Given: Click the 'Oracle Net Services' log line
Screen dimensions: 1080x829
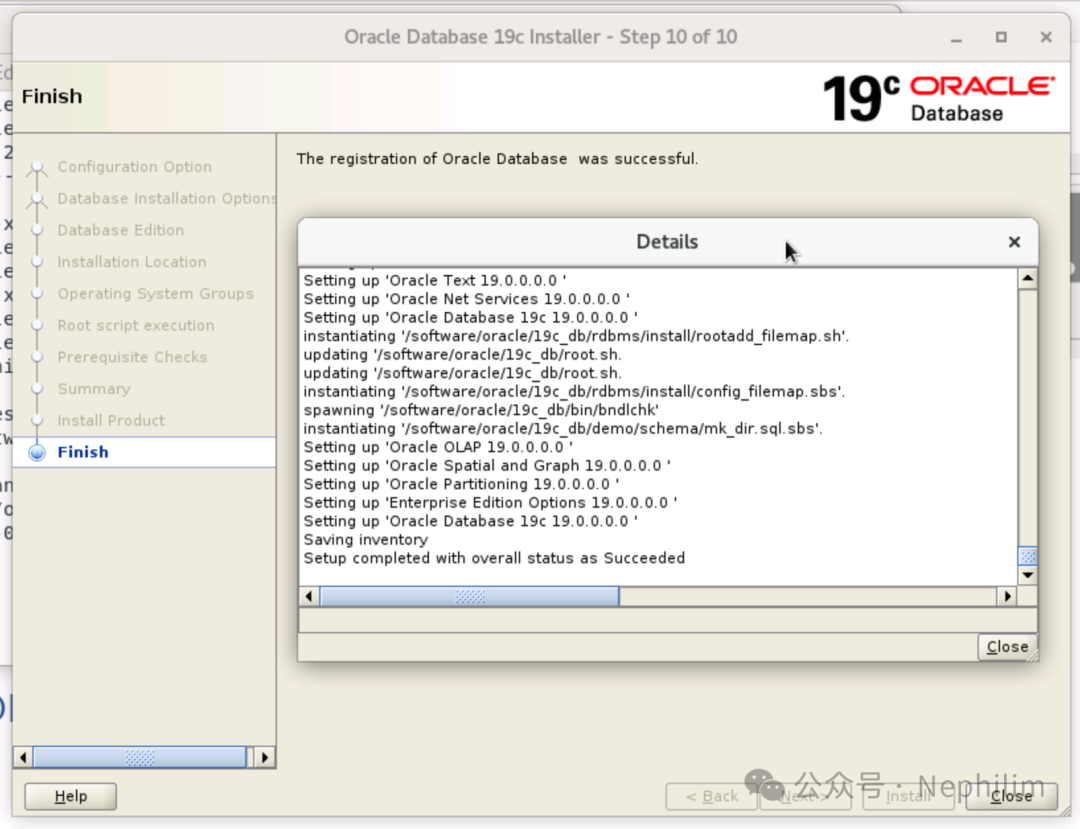Looking at the screenshot, I should click(466, 299).
